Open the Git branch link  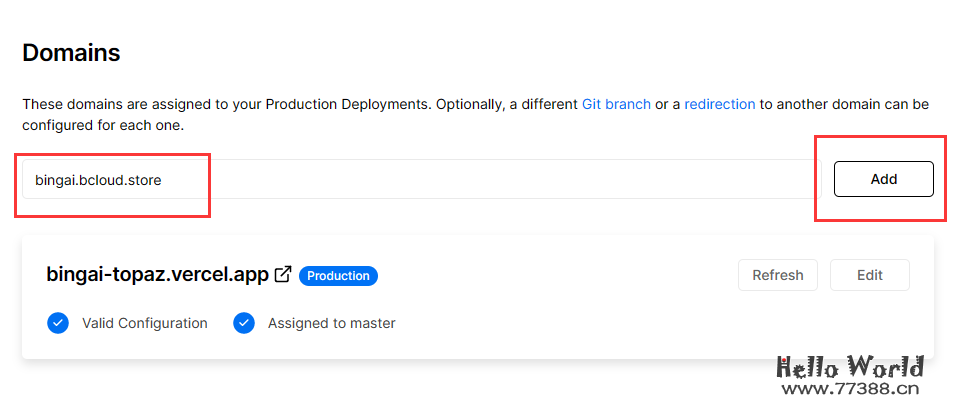pyautogui.click(x=616, y=104)
